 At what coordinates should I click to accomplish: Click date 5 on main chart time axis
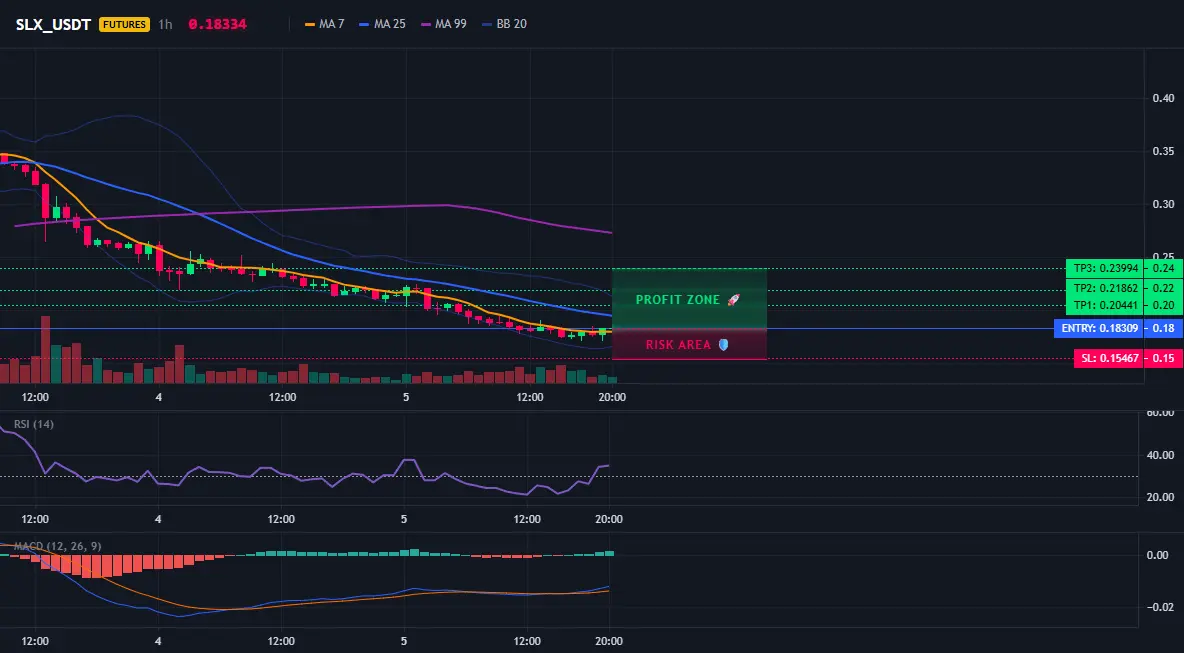(406, 397)
